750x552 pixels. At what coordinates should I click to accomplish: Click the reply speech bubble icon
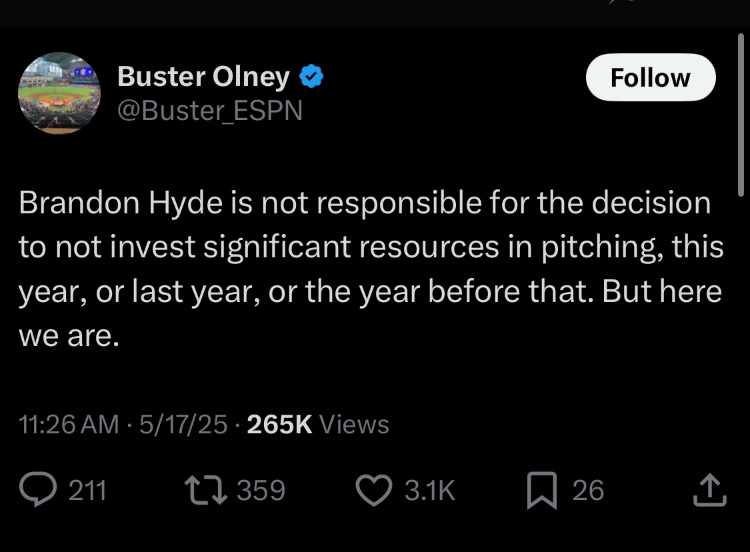(38, 489)
